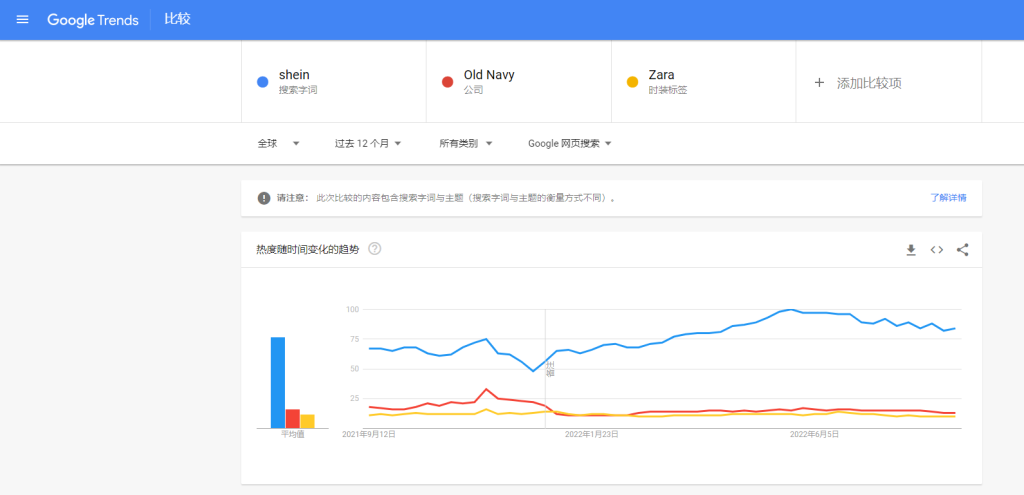Click the 了解详情 link

[948, 198]
